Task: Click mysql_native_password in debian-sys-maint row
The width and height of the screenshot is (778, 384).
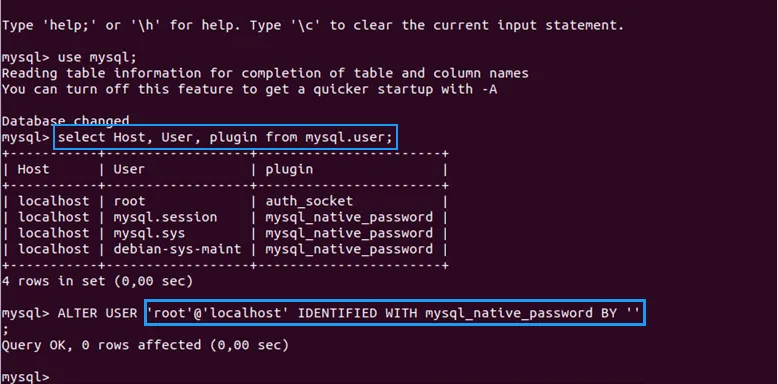Action: coord(349,249)
